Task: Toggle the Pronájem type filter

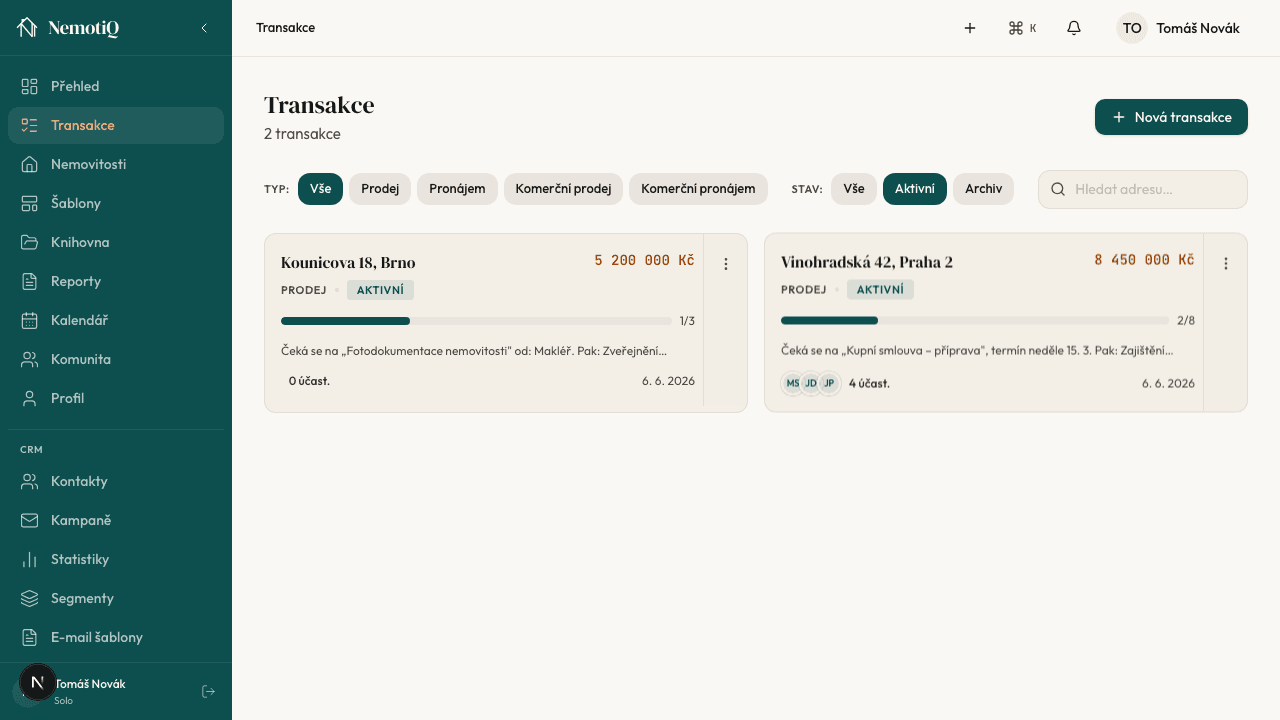Action: tap(457, 189)
